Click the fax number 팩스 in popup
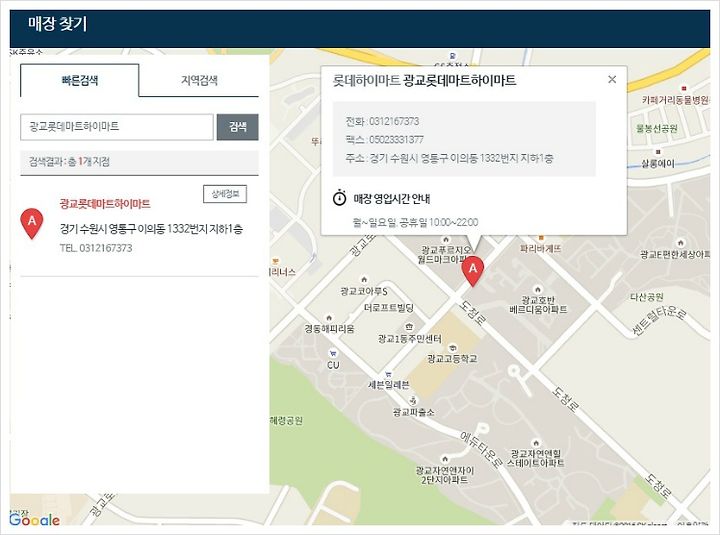The width and height of the screenshot is (720, 535). pyautogui.click(x=384, y=140)
